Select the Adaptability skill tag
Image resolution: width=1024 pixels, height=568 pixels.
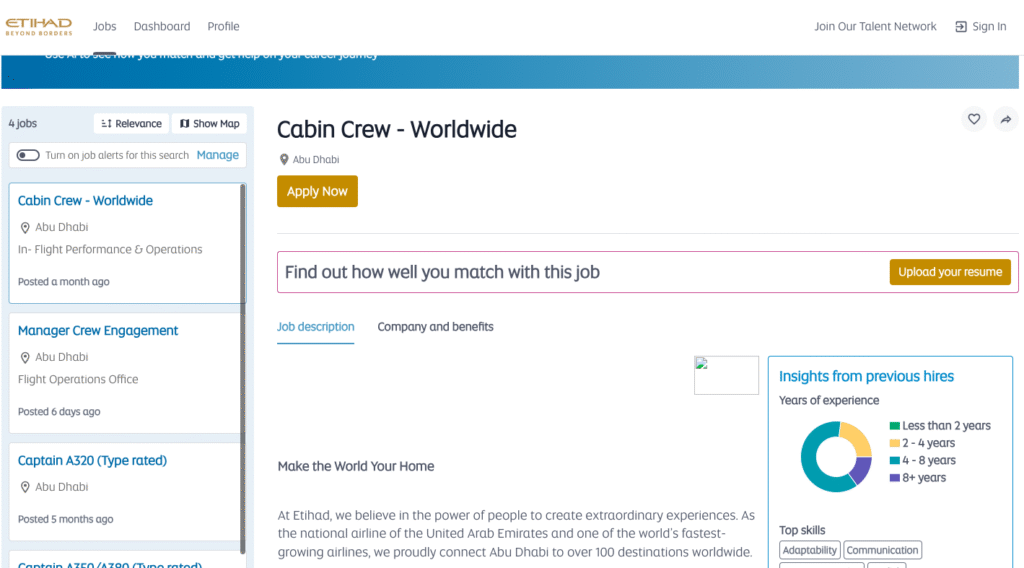point(810,550)
